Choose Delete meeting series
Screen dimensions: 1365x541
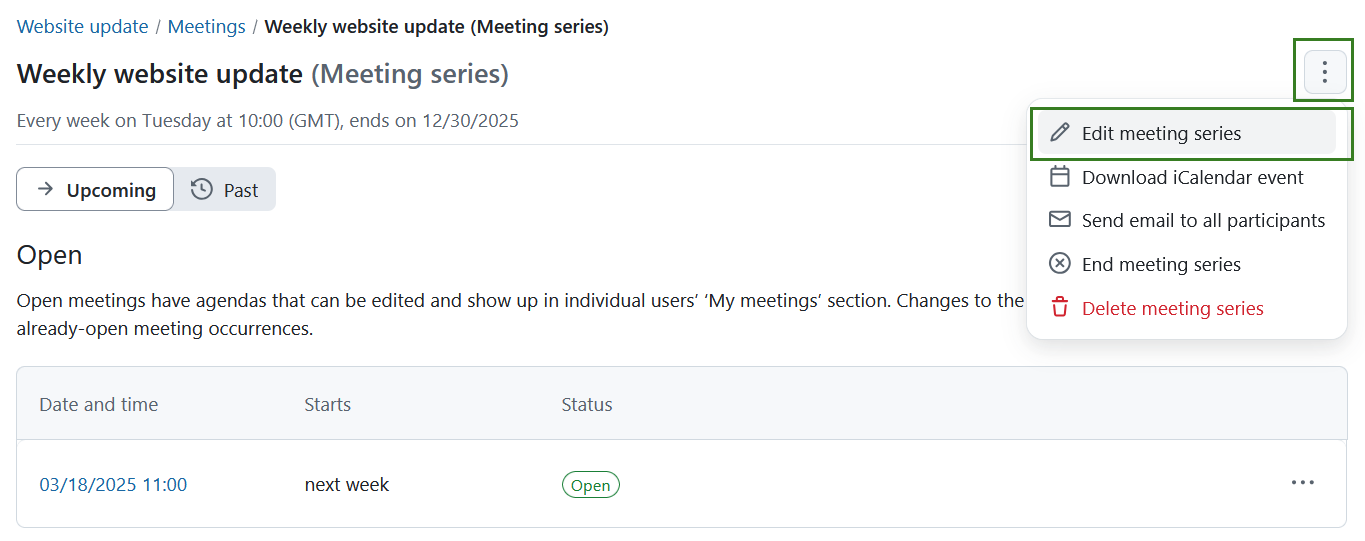pyautogui.click(x=1172, y=309)
